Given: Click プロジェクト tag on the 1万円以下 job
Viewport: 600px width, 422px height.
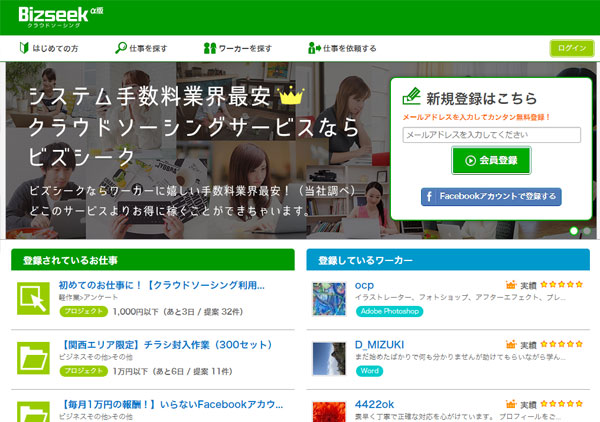Looking at the screenshot, I should point(83,371).
